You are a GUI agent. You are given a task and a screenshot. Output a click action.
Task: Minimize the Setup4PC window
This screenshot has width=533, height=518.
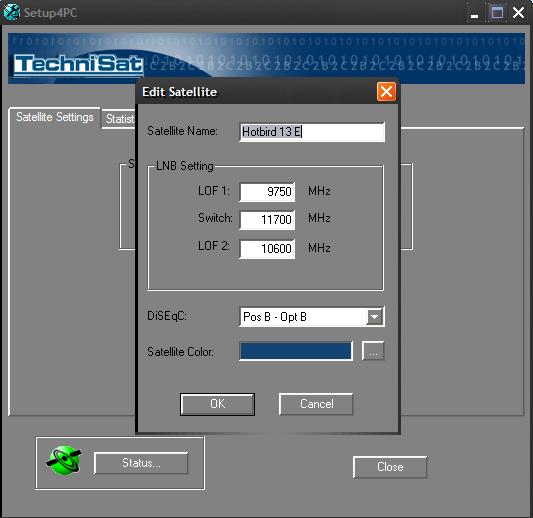coord(474,14)
